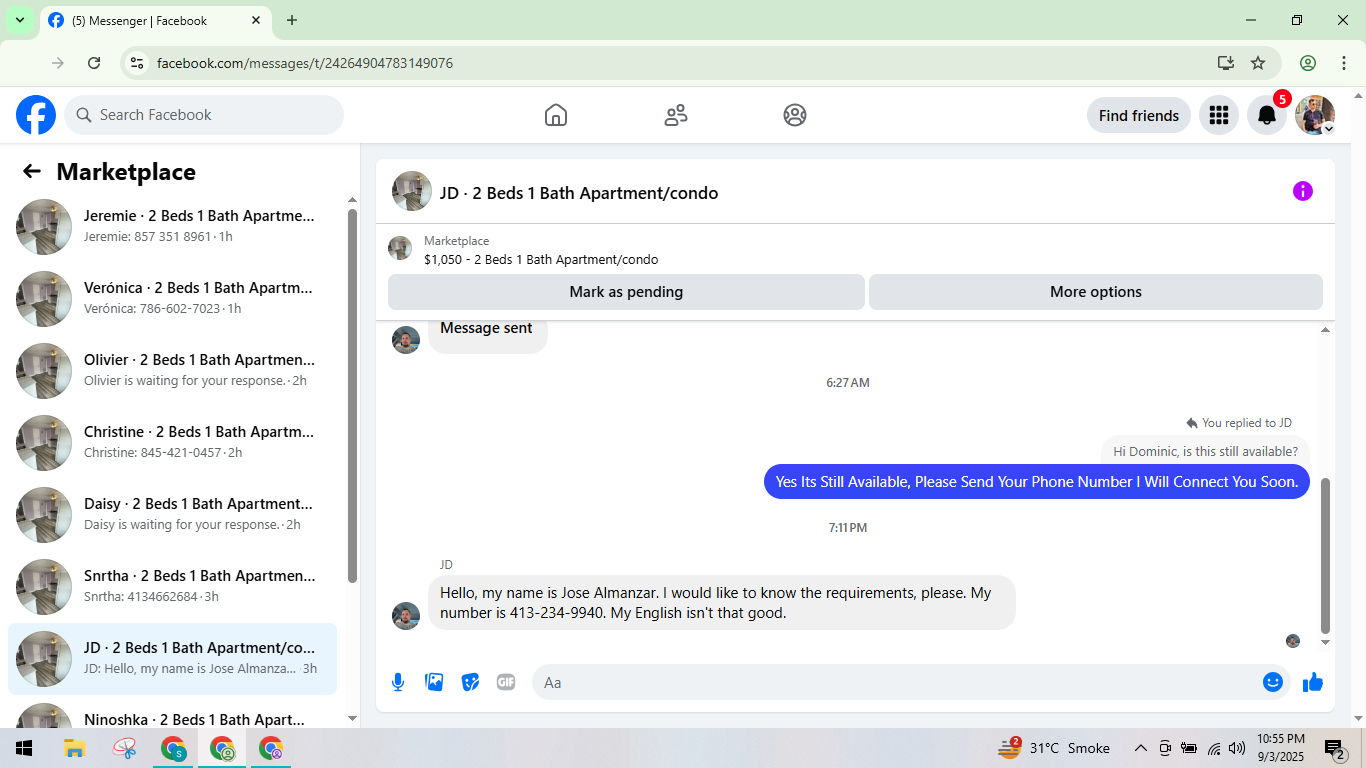Viewport: 1366px width, 768px height.
Task: Bookmark this page with the star icon
Action: (x=1258, y=63)
